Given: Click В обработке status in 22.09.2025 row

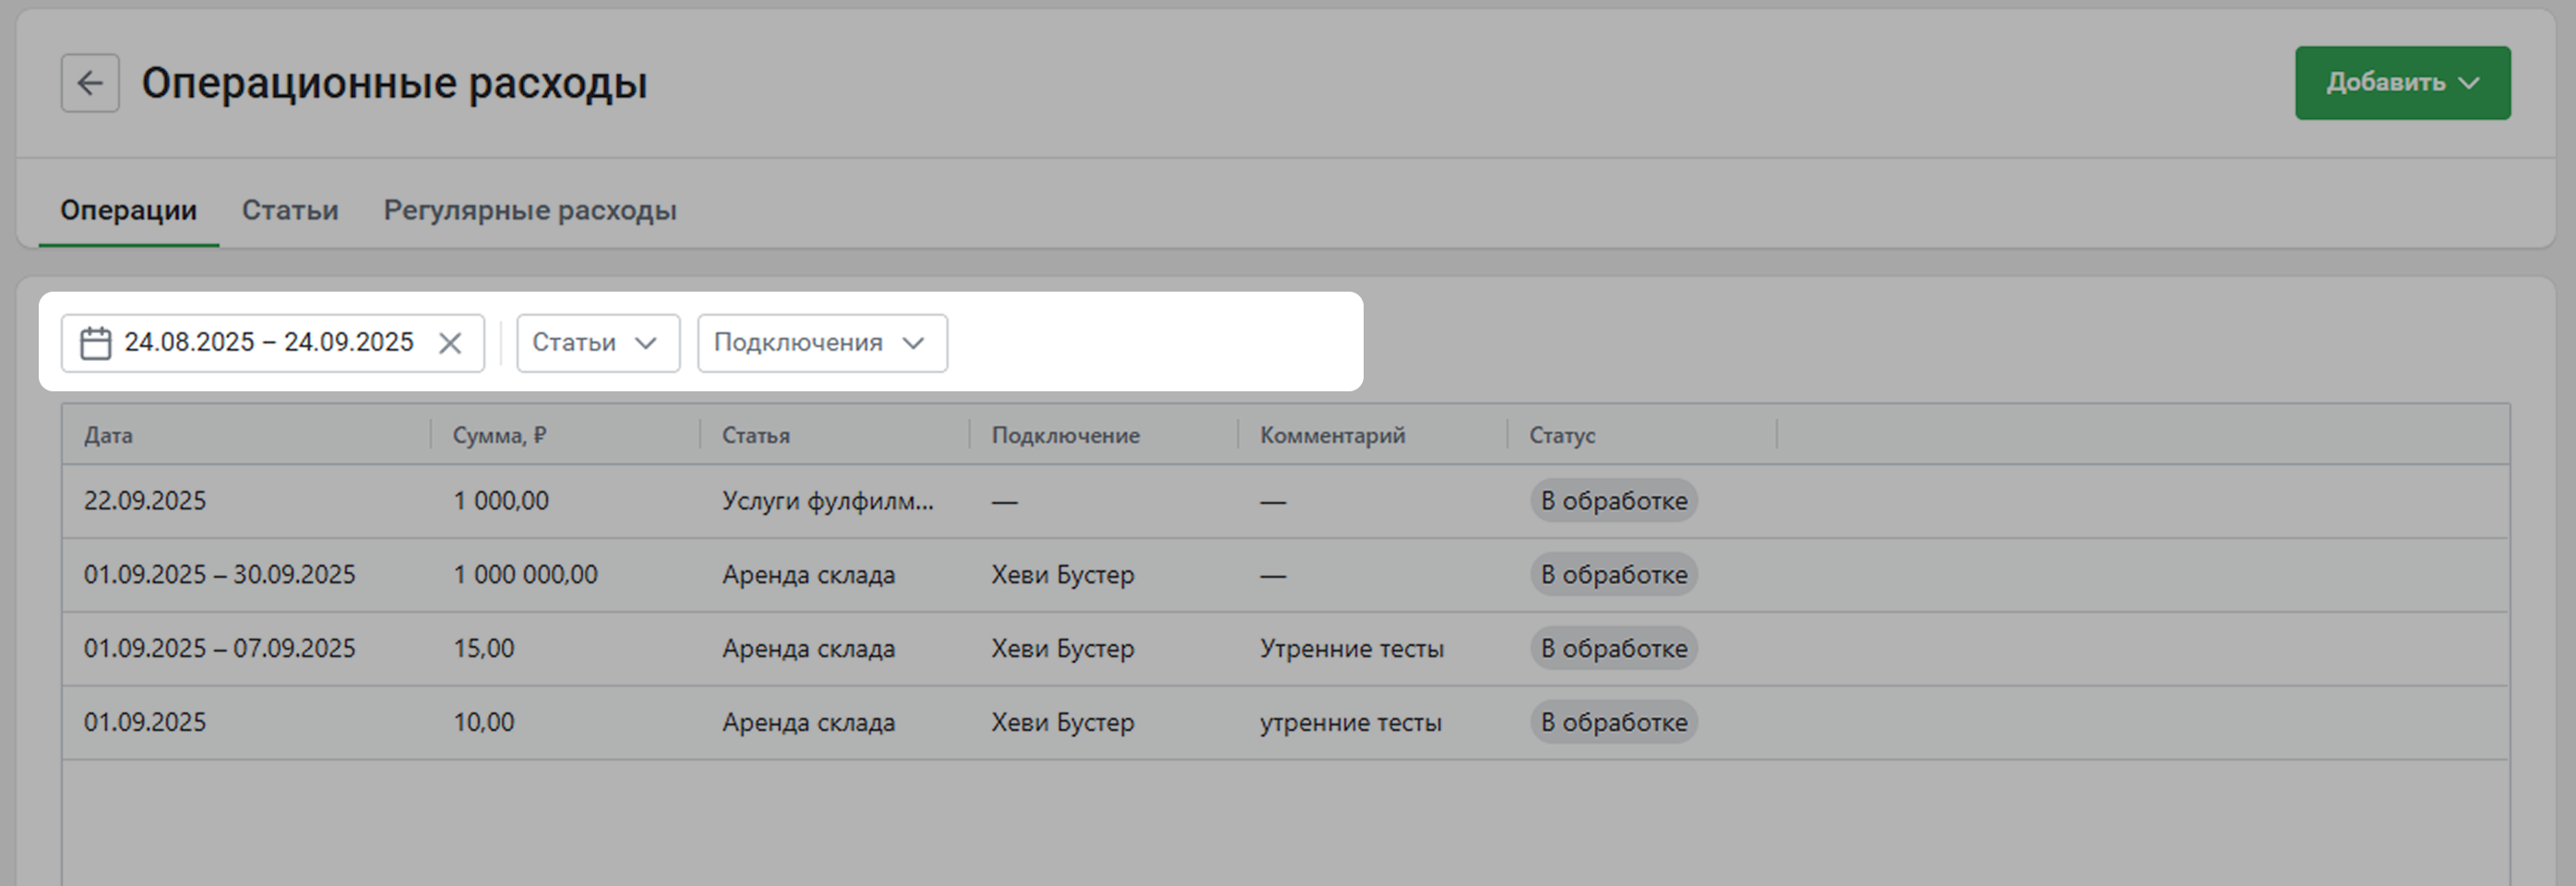Looking at the screenshot, I should 1613,501.
